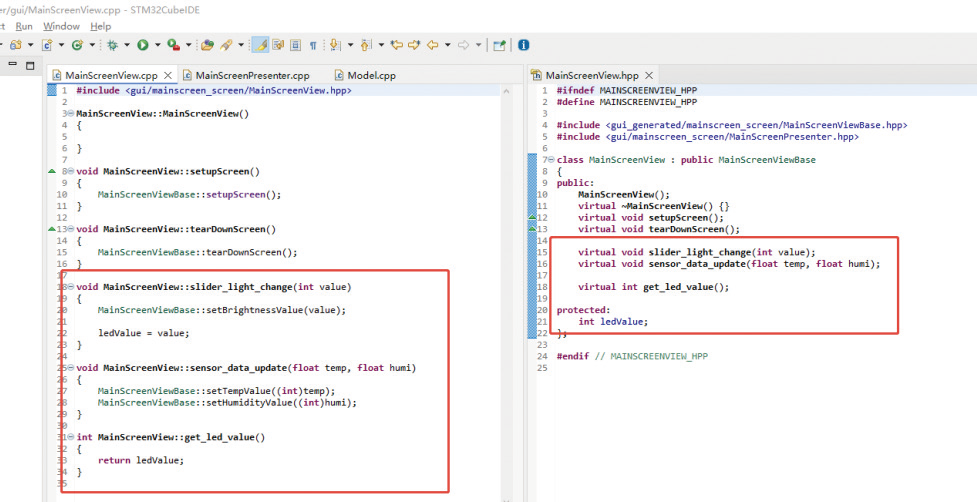Click the new C source file icon

coord(47,45)
